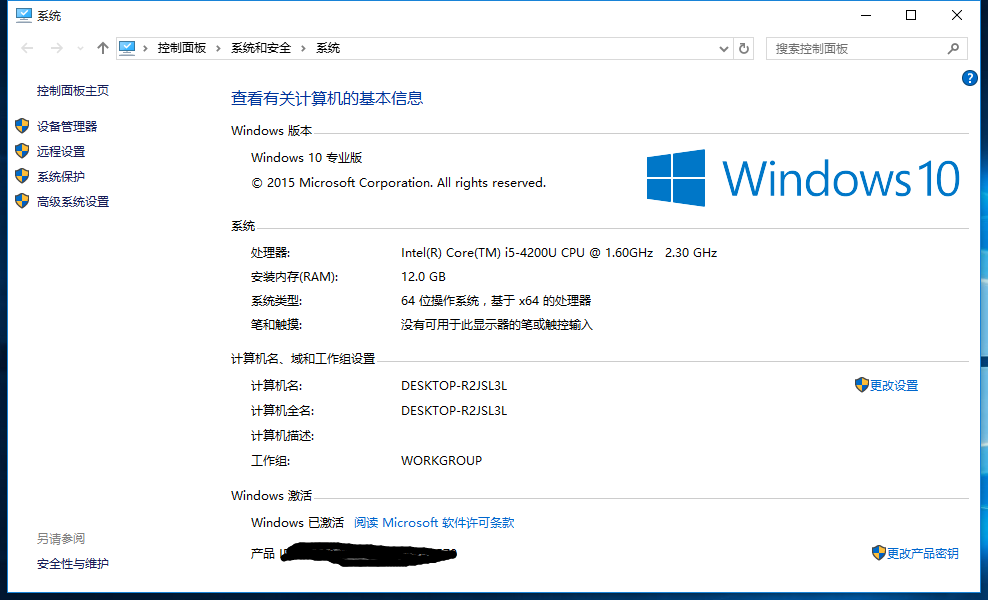Click the text Windows 已激活
Screen dimensions: 988x600
point(297,522)
